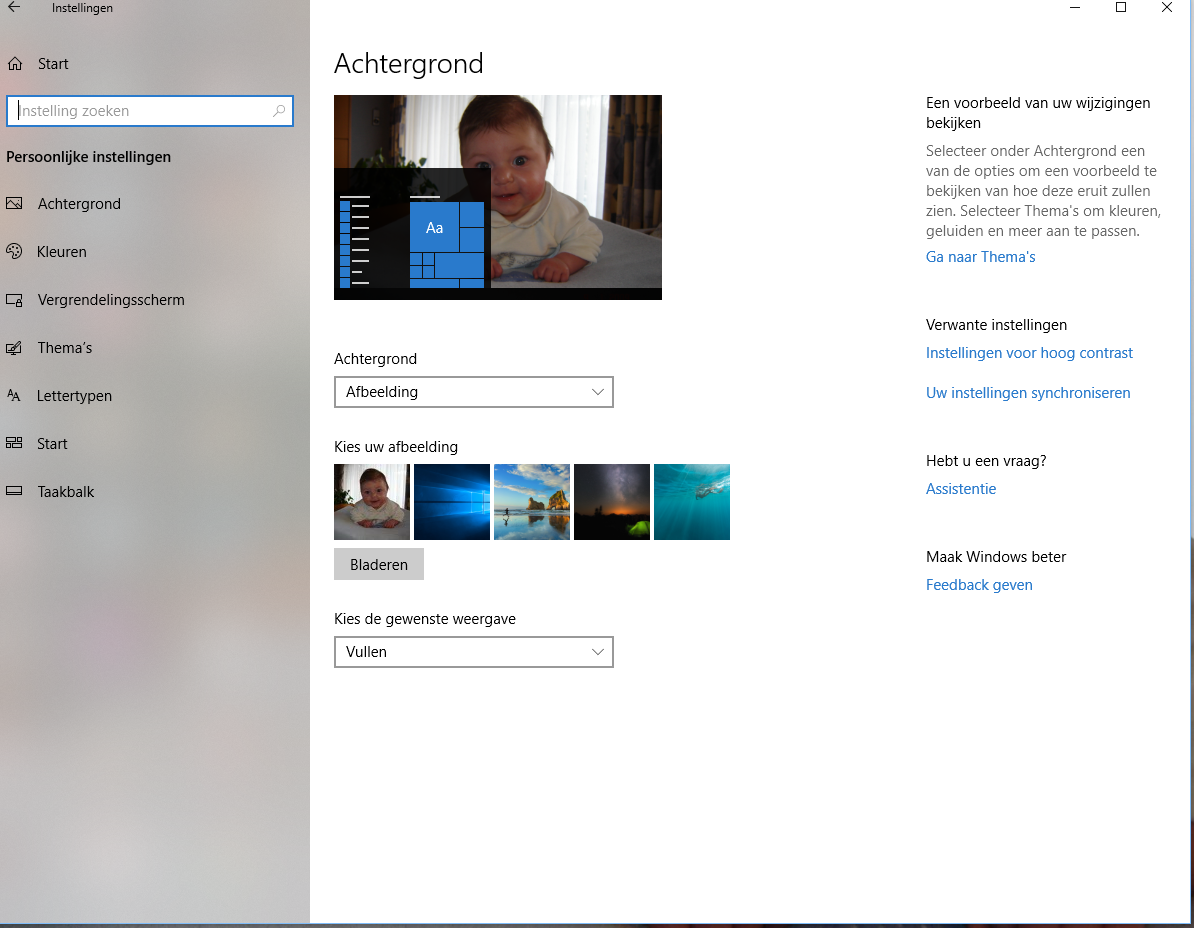This screenshot has width=1194, height=928.
Task: Select the underwater swimmer wallpaper thumbnail
Action: click(x=691, y=502)
